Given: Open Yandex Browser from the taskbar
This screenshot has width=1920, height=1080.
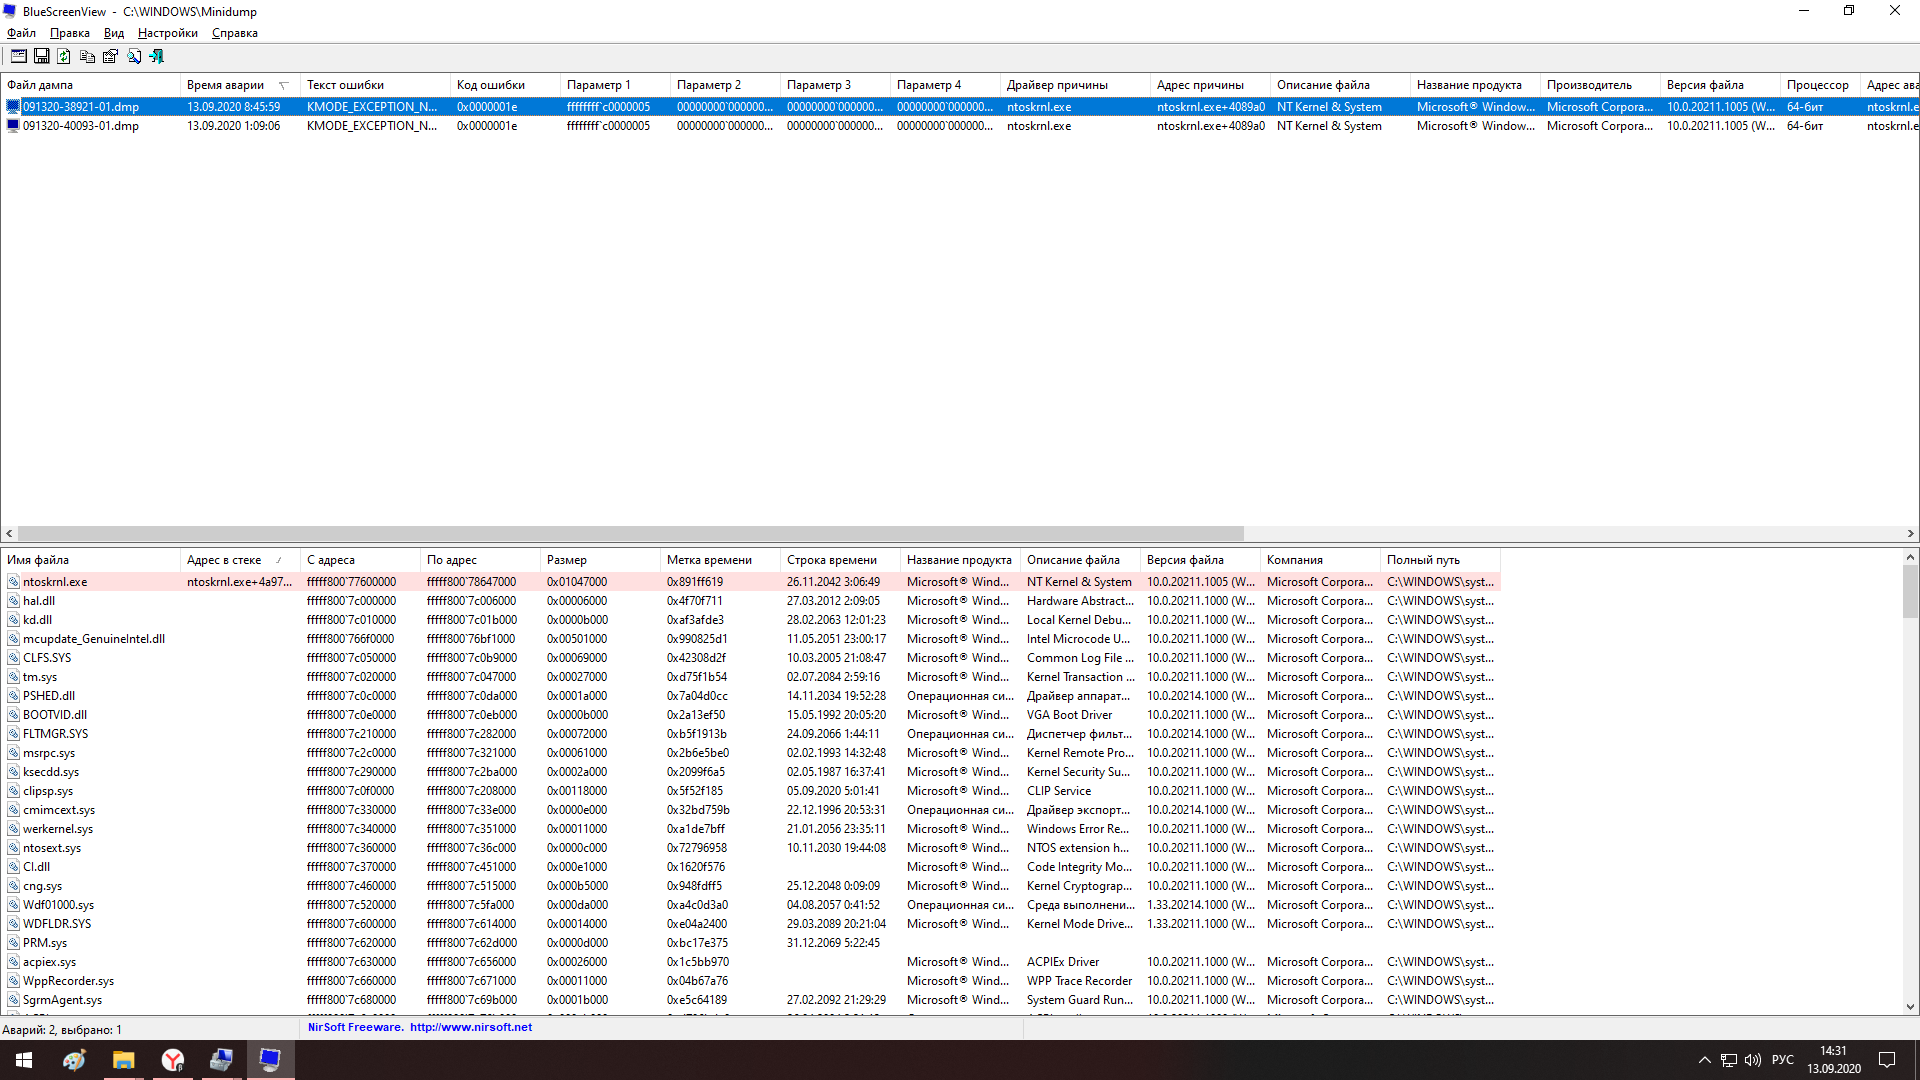Looking at the screenshot, I should coord(173,1060).
